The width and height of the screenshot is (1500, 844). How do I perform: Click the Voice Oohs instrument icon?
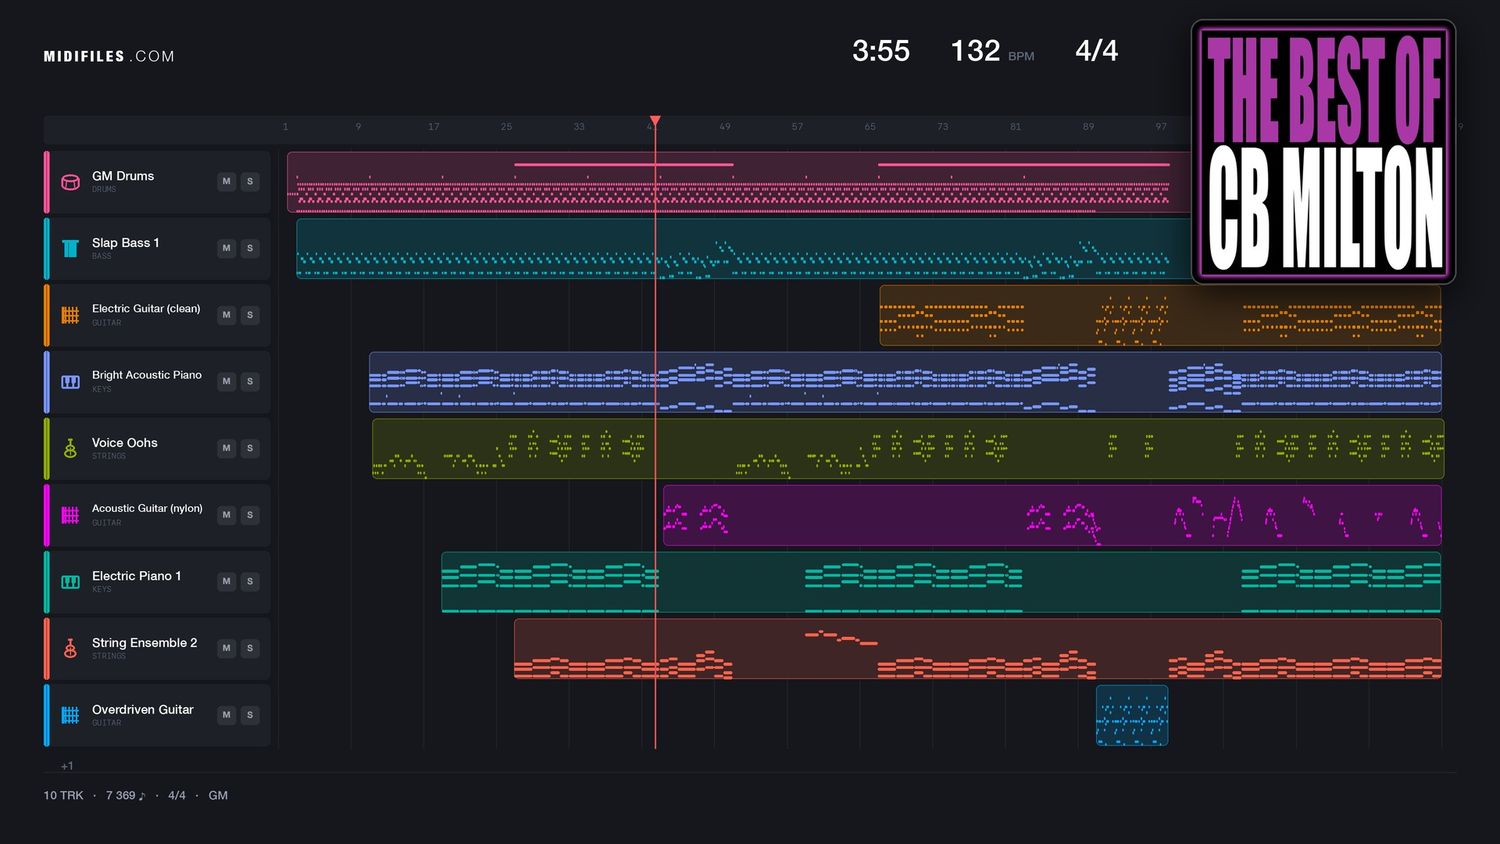(x=70, y=448)
